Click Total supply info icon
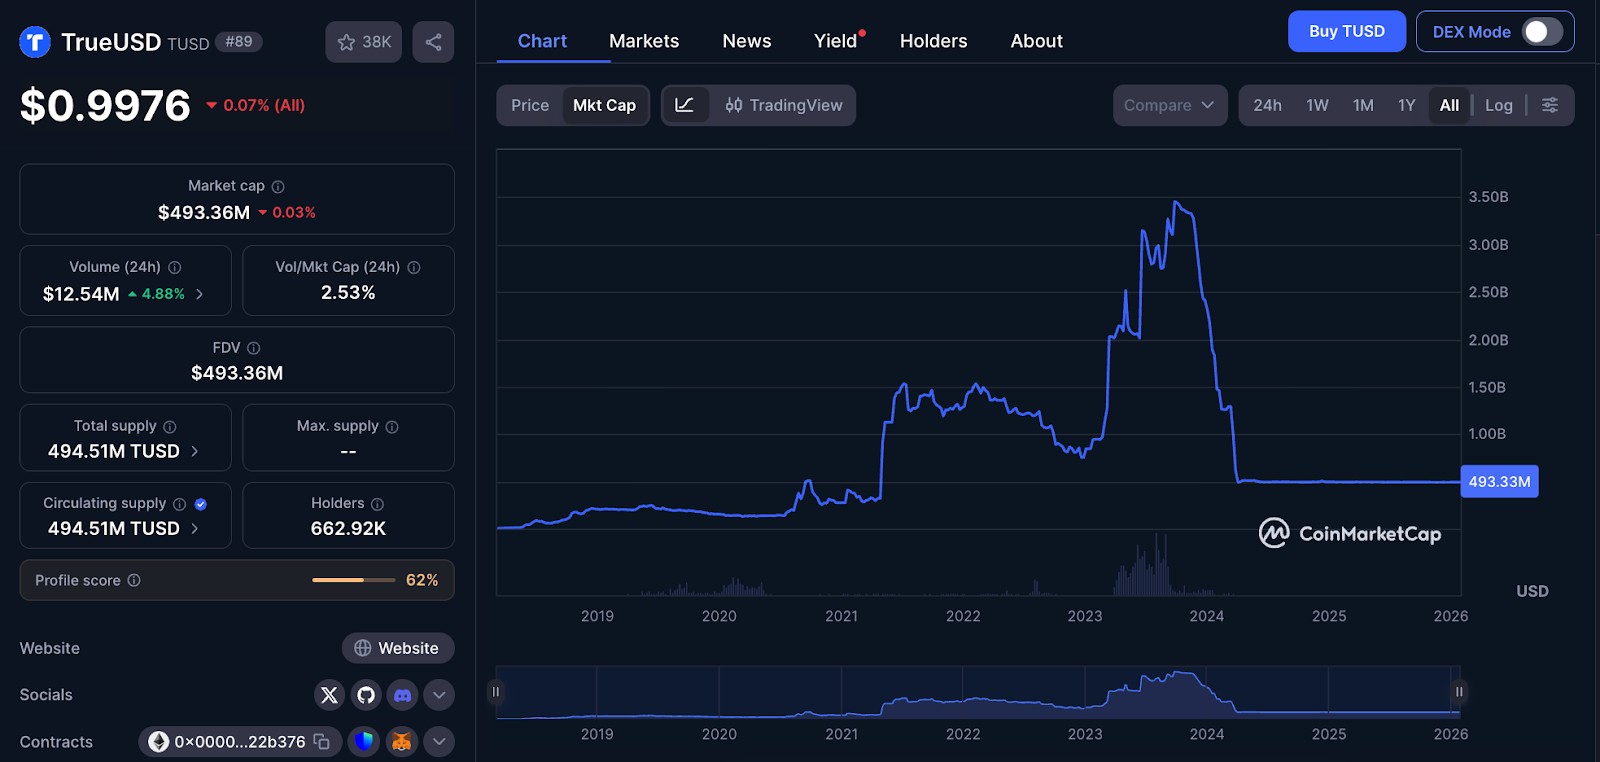 [x=170, y=427]
